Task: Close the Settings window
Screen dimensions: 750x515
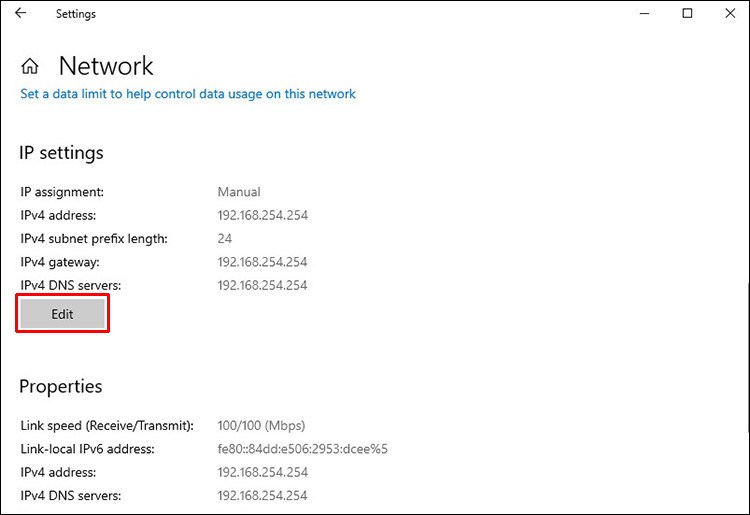Action: [732, 14]
